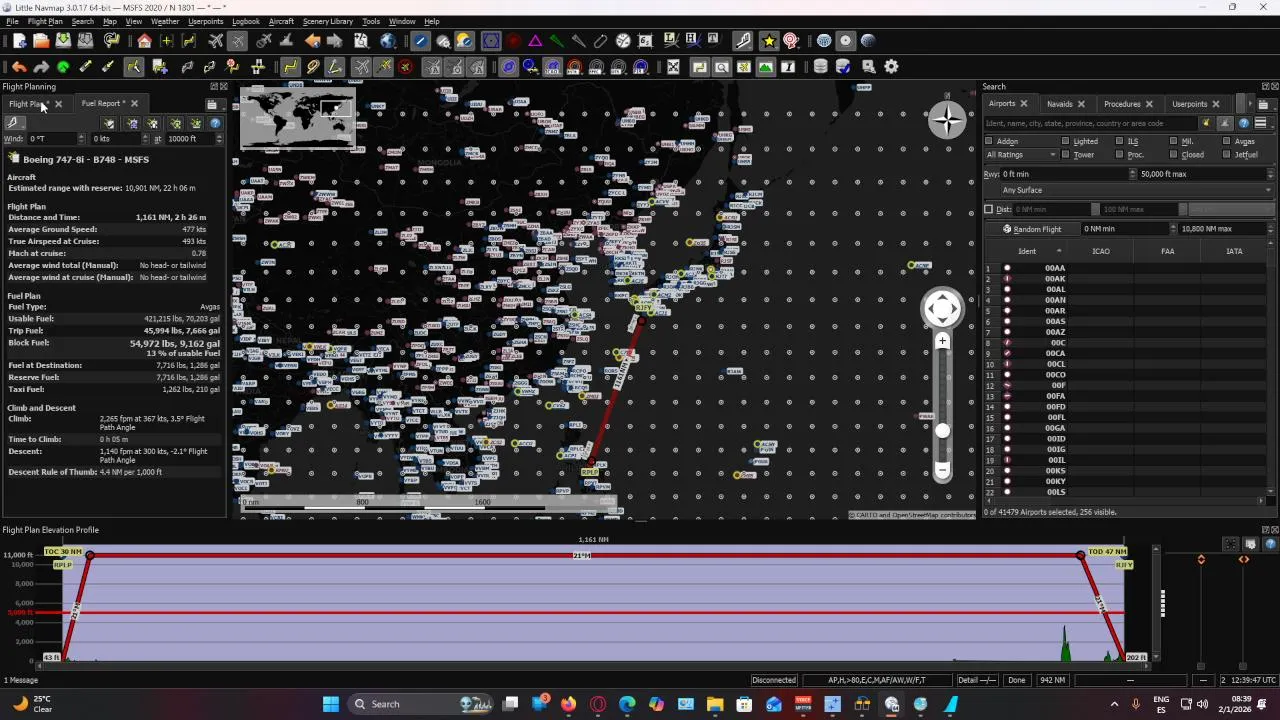Switch to the Navaids tab
The image size is (1280, 720).
1059,104
